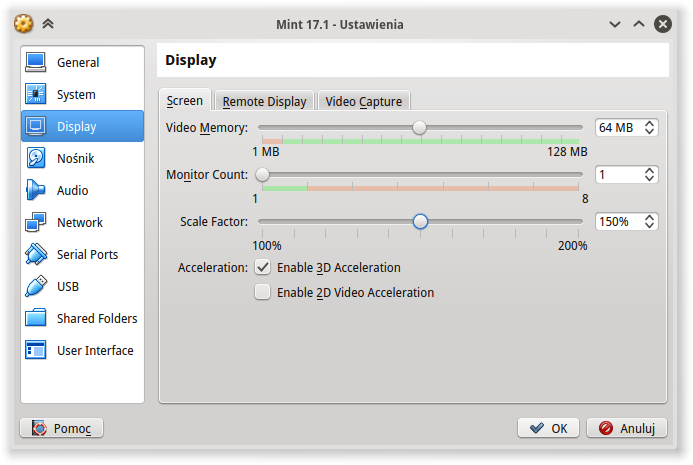Switch to the Remote Display tab
693x465 pixels.
point(264,101)
